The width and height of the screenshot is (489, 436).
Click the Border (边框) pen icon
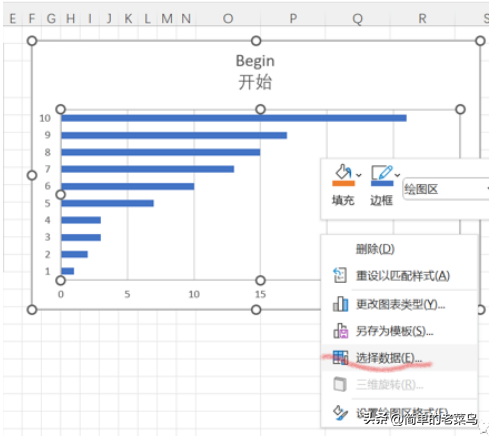tap(382, 172)
